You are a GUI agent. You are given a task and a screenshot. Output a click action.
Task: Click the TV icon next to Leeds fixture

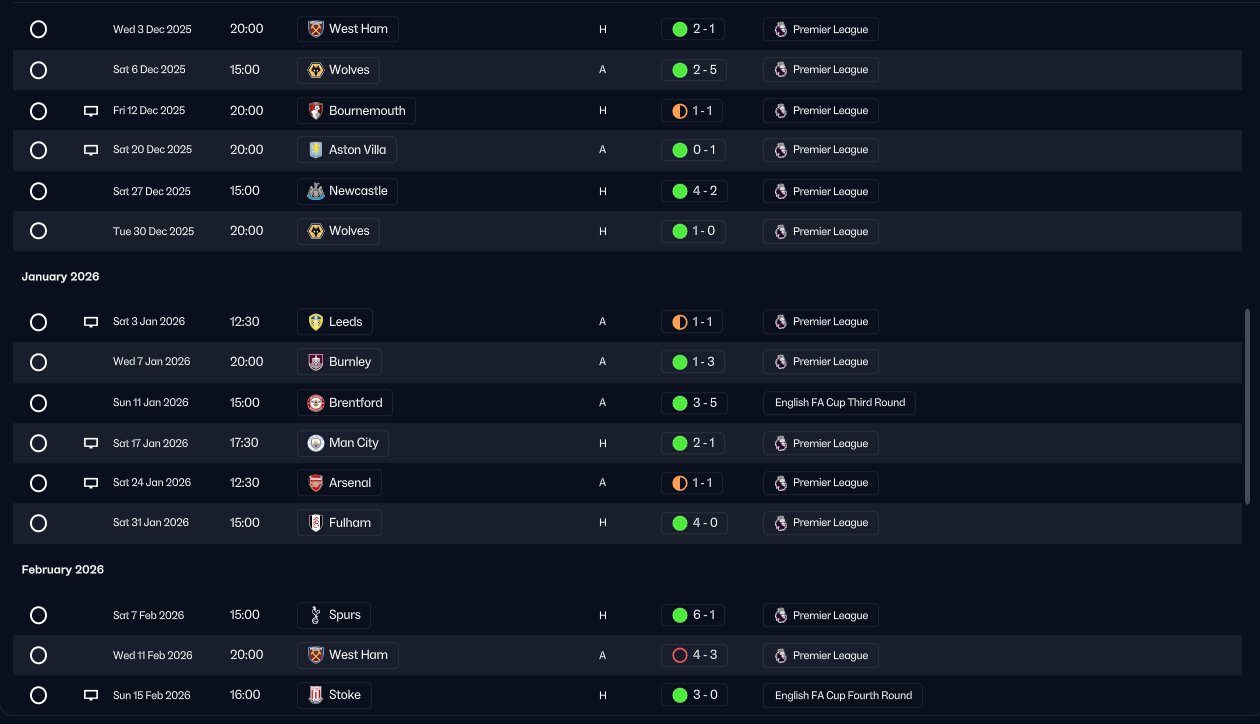[91, 322]
